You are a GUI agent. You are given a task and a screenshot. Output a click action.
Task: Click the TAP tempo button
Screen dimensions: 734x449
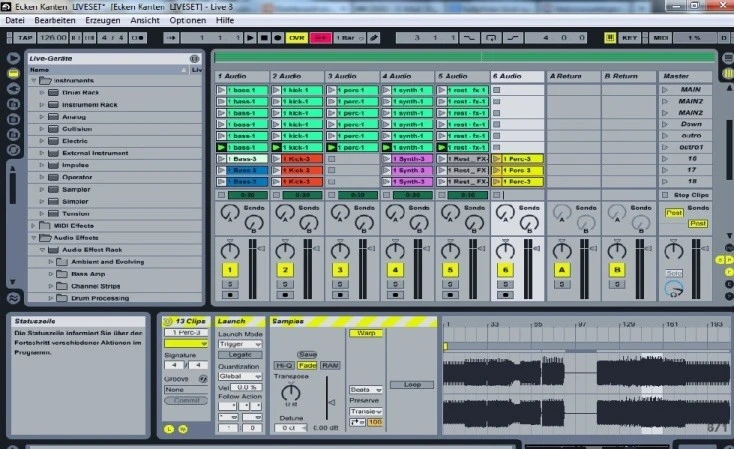pyautogui.click(x=25, y=38)
